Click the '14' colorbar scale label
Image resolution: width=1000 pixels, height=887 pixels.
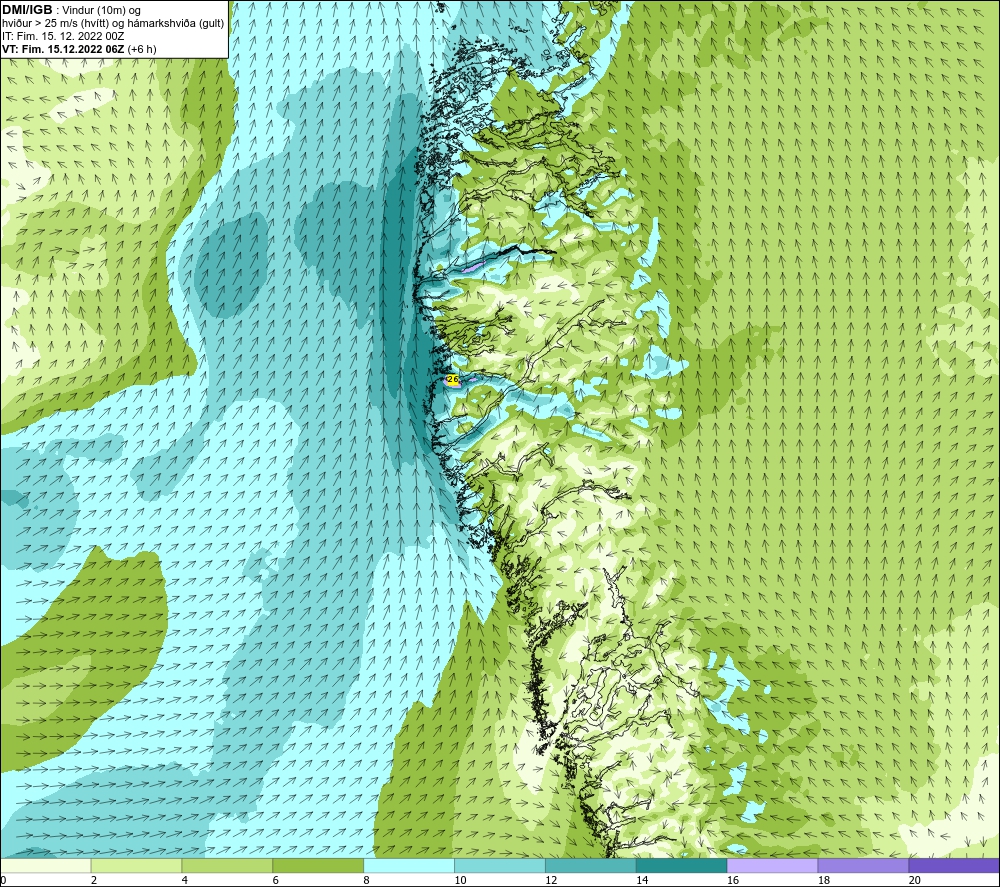coord(642,880)
